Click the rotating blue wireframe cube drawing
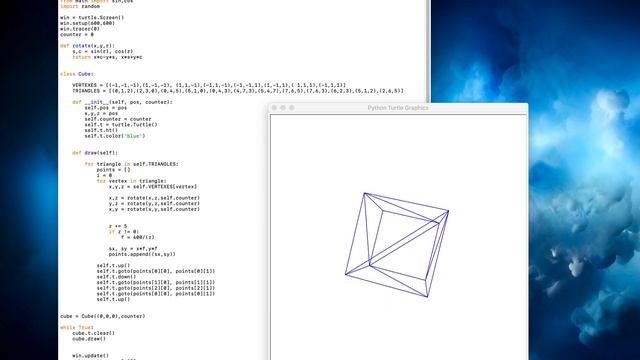The width and height of the screenshot is (640, 360). pyautogui.click(x=397, y=244)
